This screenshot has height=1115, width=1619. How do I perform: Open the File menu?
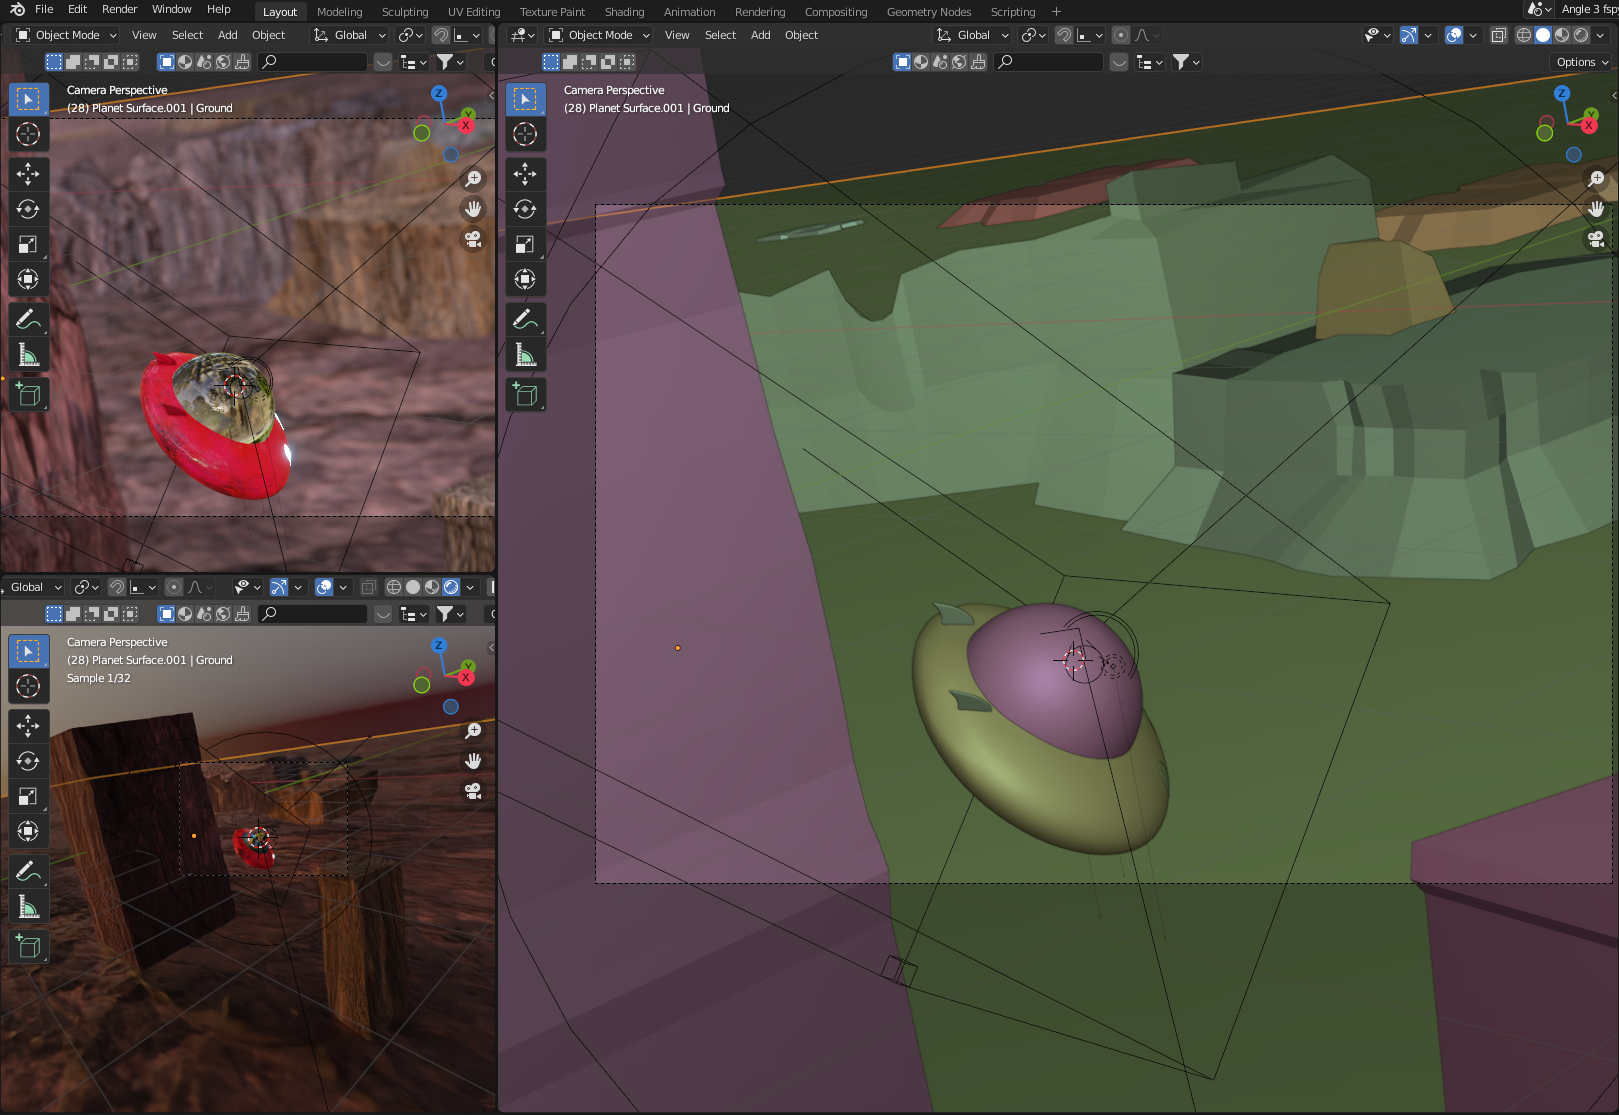pos(44,9)
